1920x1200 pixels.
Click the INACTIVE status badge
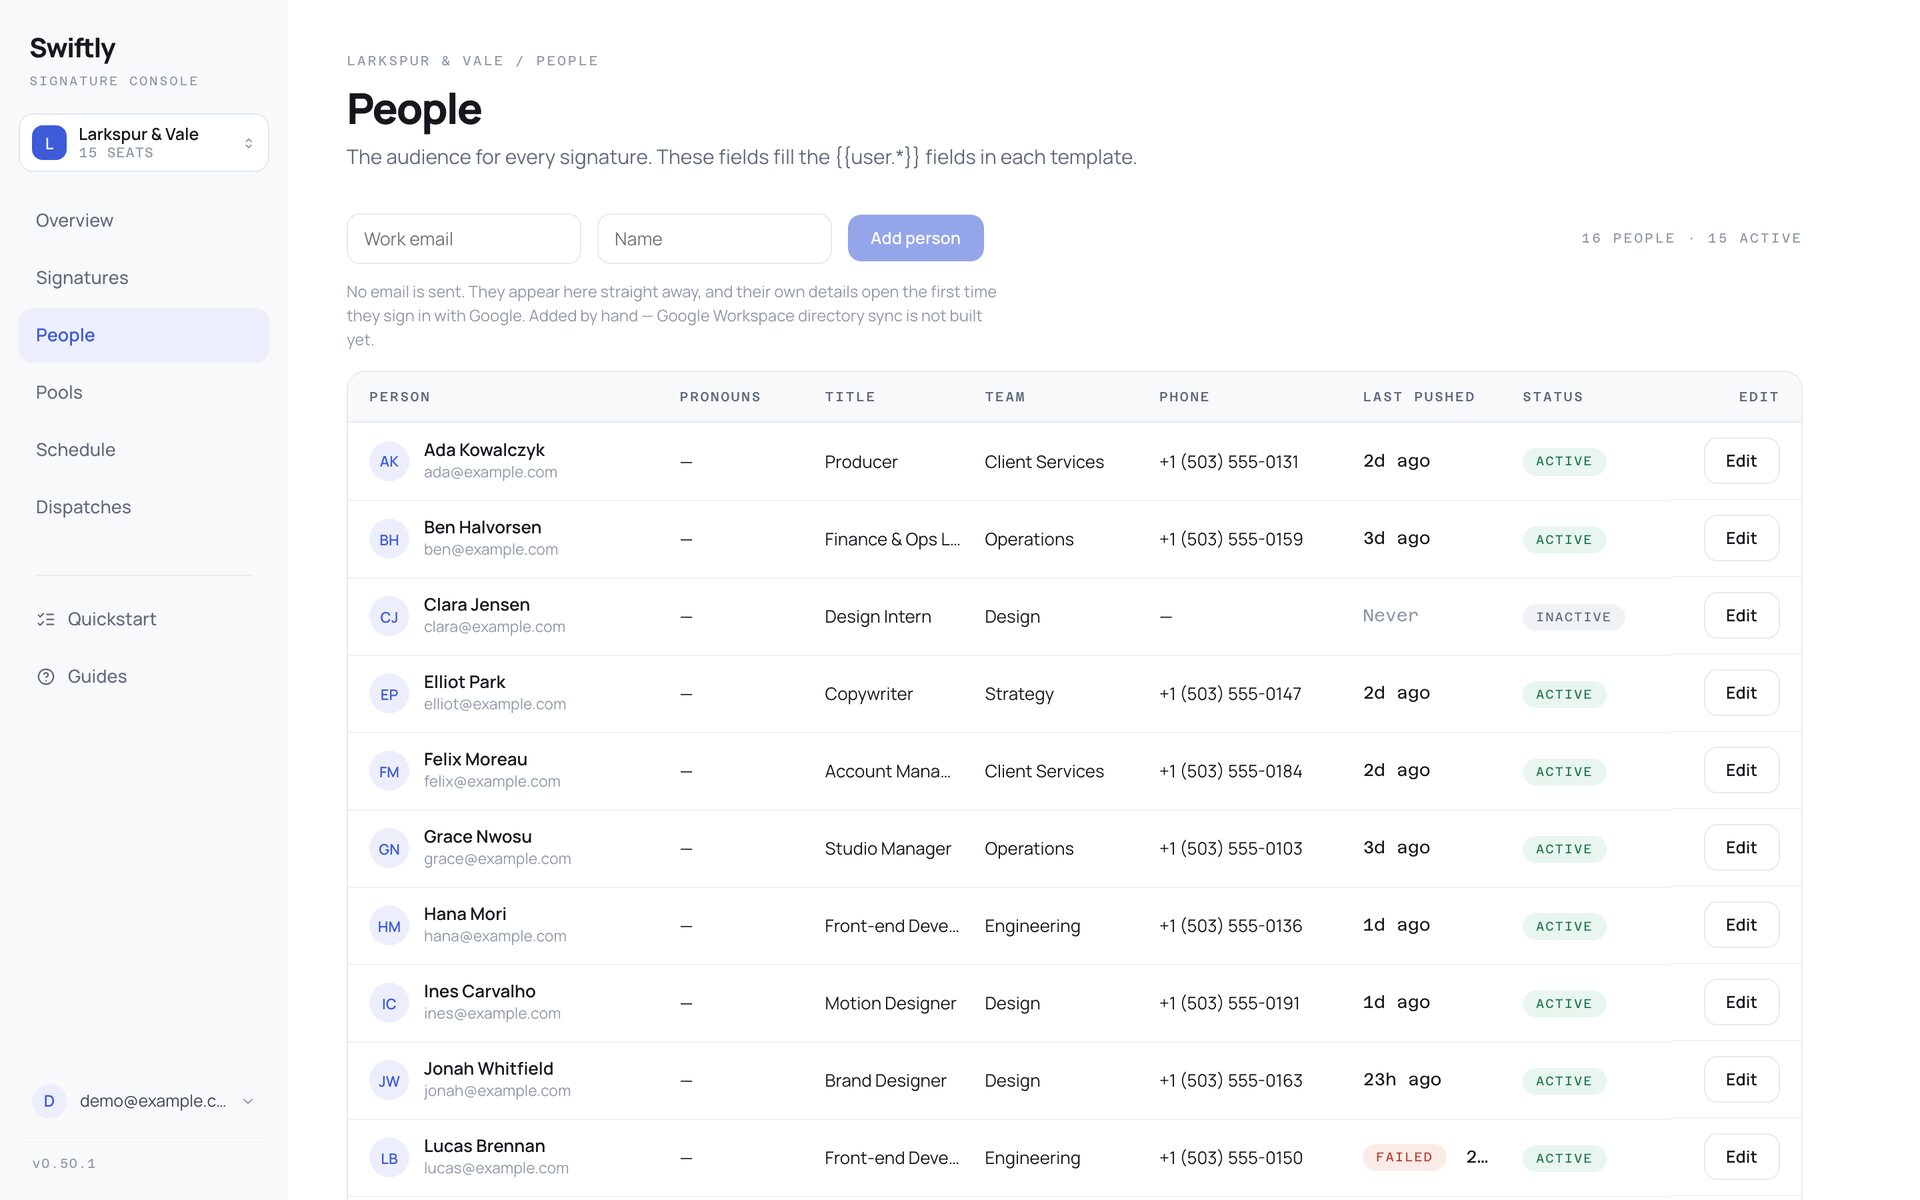[x=1573, y=617]
